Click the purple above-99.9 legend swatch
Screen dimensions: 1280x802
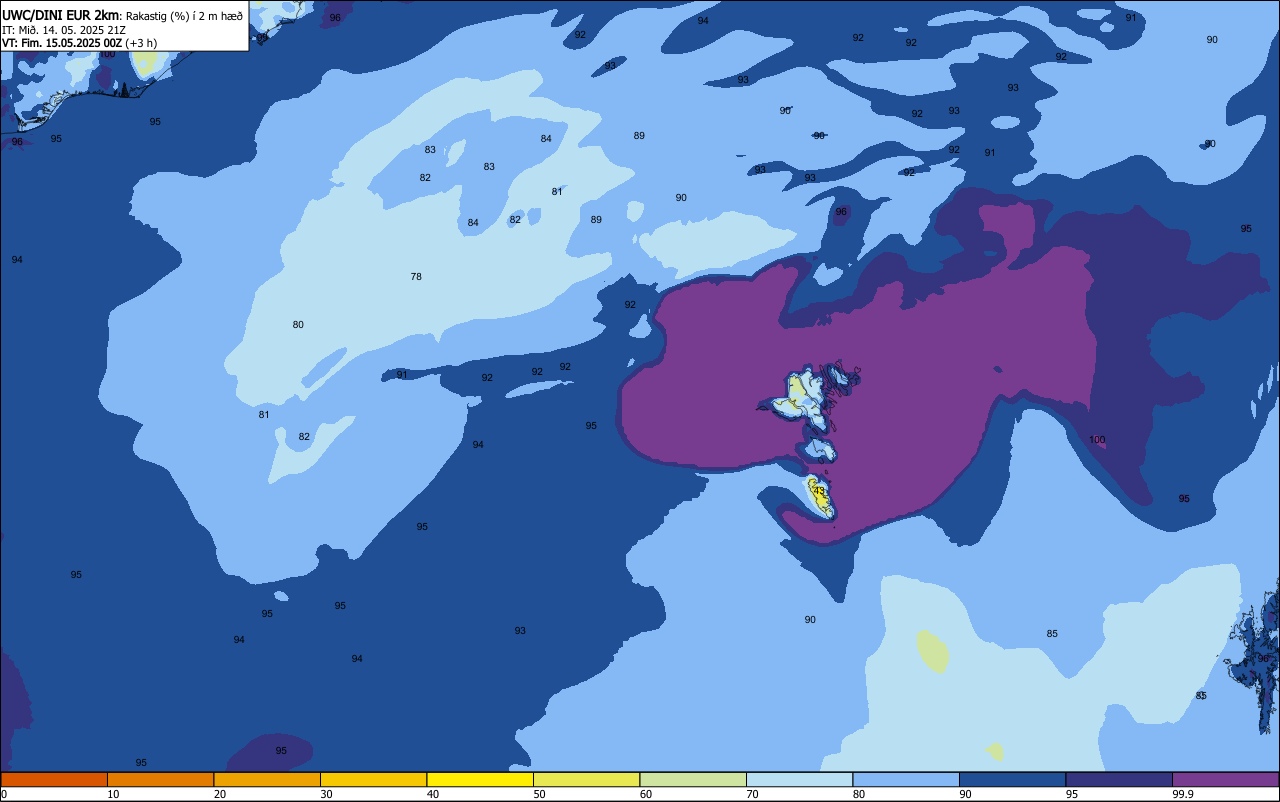[1226, 779]
